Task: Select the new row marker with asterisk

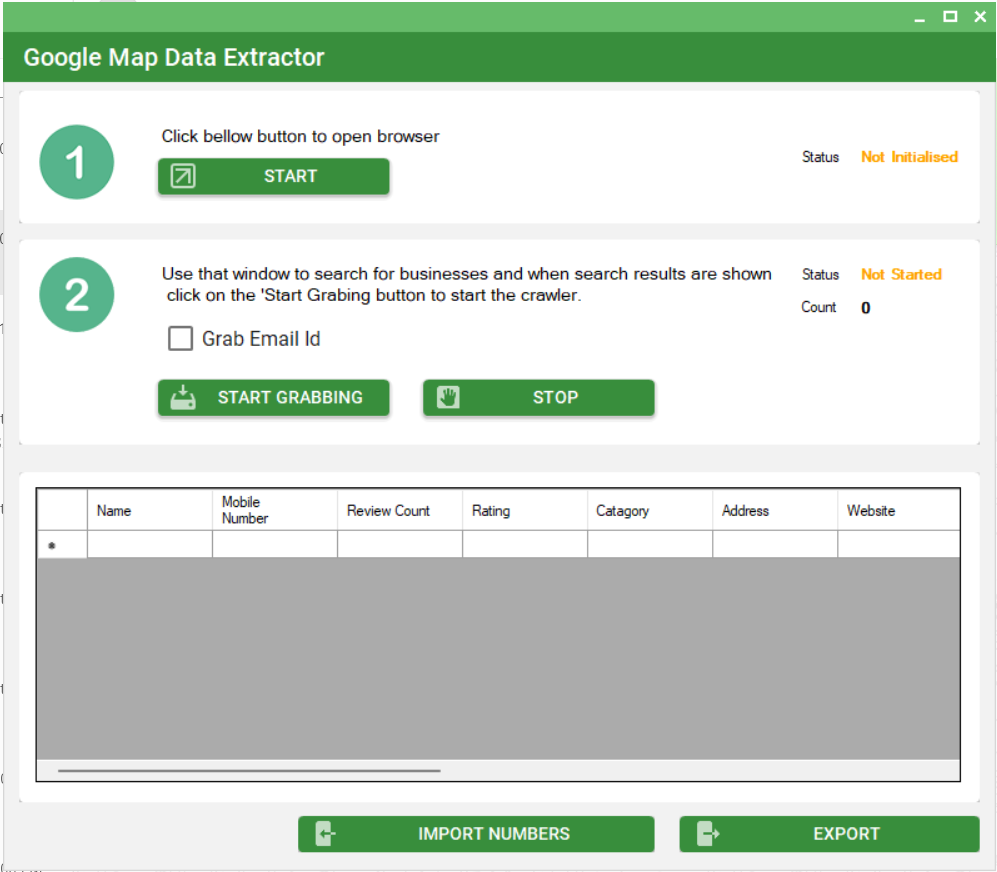Action: pyautogui.click(x=62, y=544)
